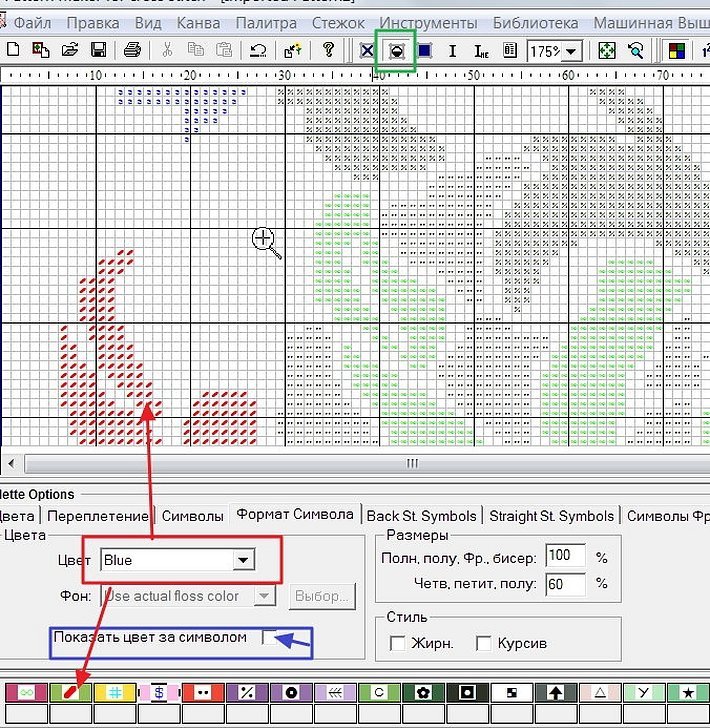Click the New pattern icon
710x728 pixels.
coord(13,50)
